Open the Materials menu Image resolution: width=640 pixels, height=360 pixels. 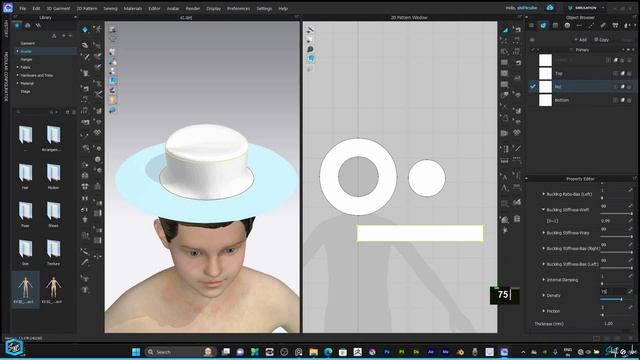pyautogui.click(x=133, y=8)
